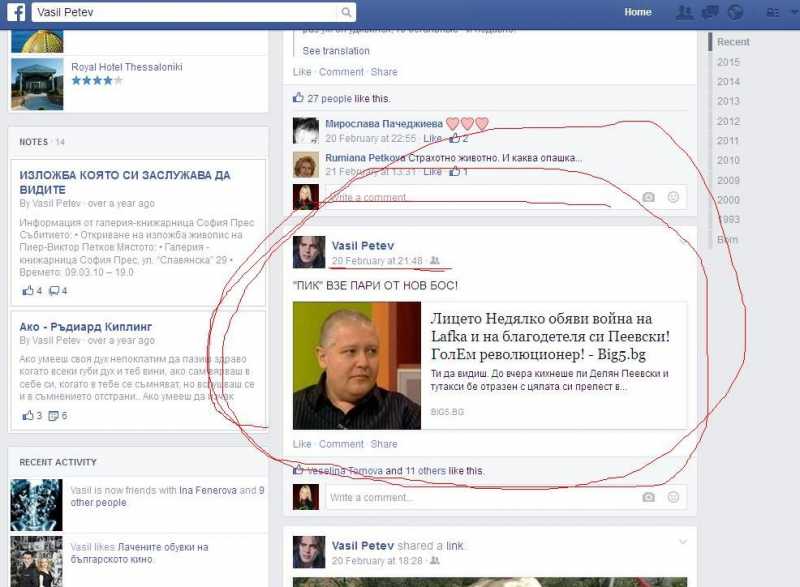Go to Home in top navigation
This screenshot has height=587, width=800.
(x=638, y=13)
